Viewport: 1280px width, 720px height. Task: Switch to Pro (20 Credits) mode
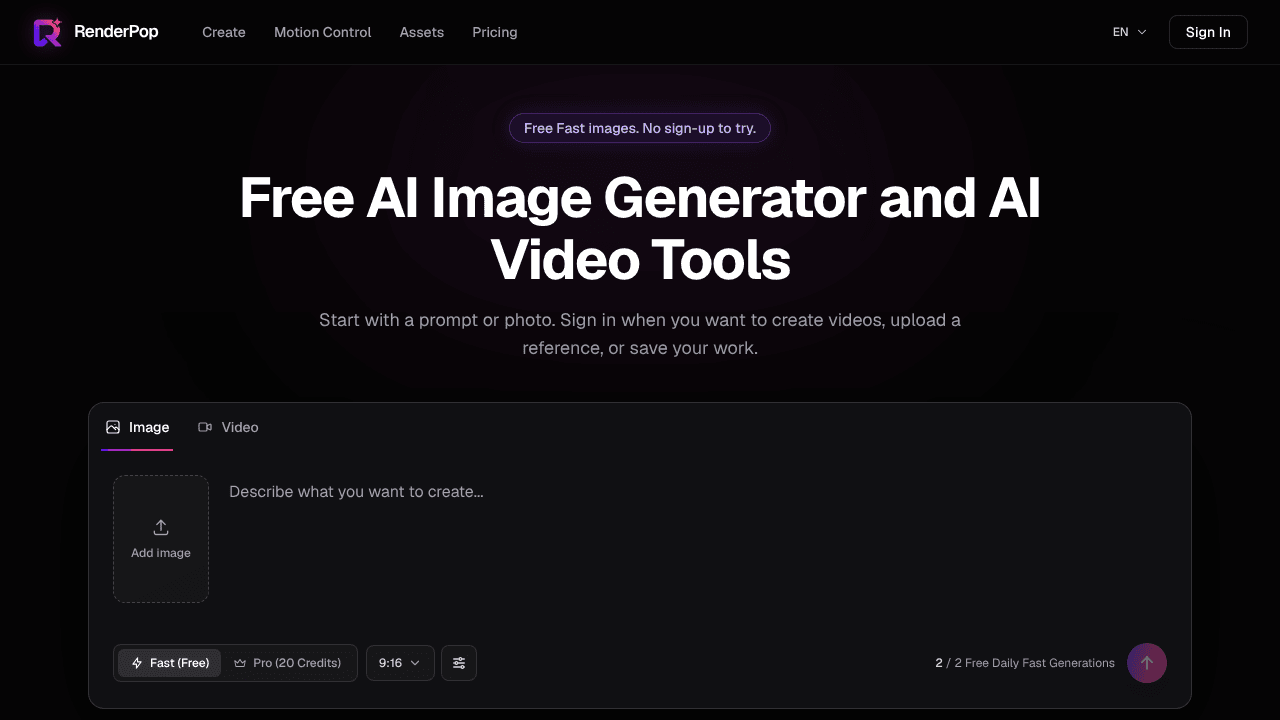click(288, 663)
